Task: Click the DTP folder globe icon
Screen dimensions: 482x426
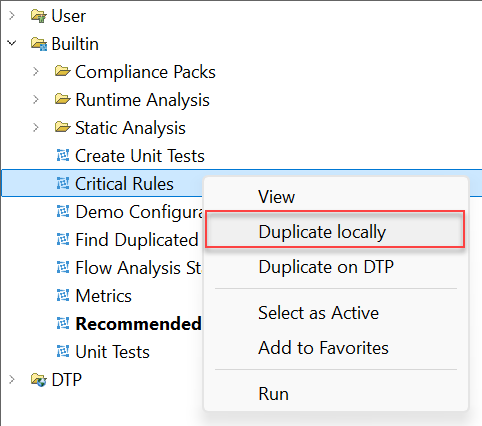Action: tap(39, 380)
